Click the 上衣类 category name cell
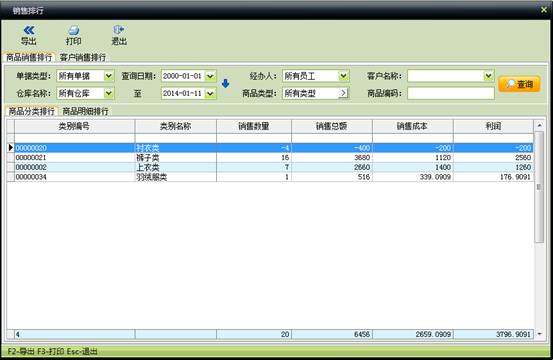553x360 pixels. (x=176, y=167)
